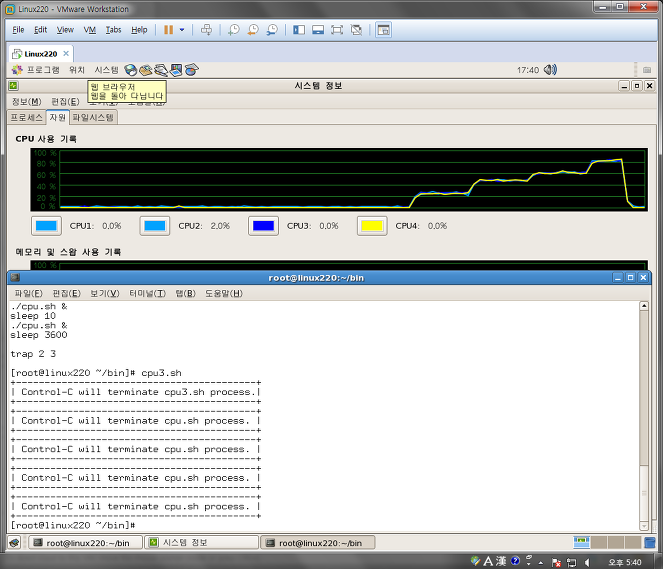
Task: Select the second workspace in switcher
Action: (599, 542)
